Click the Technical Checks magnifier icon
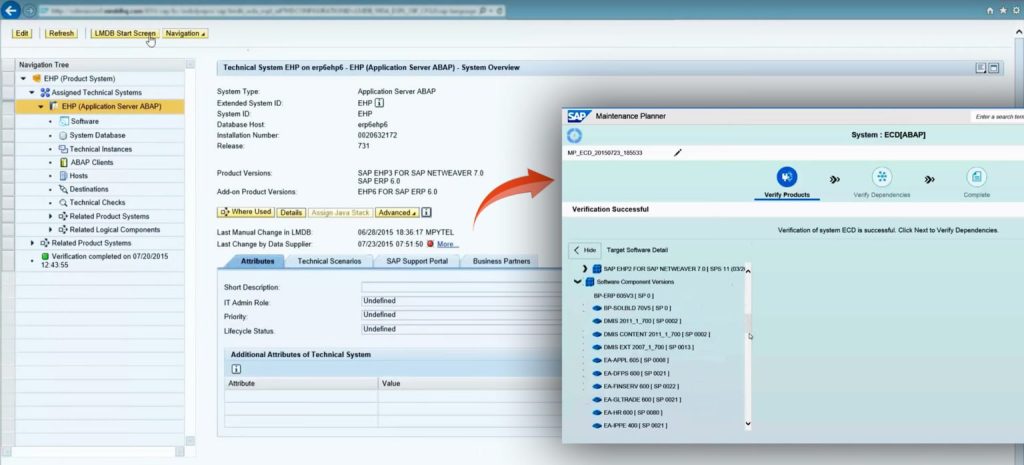 click(63, 202)
